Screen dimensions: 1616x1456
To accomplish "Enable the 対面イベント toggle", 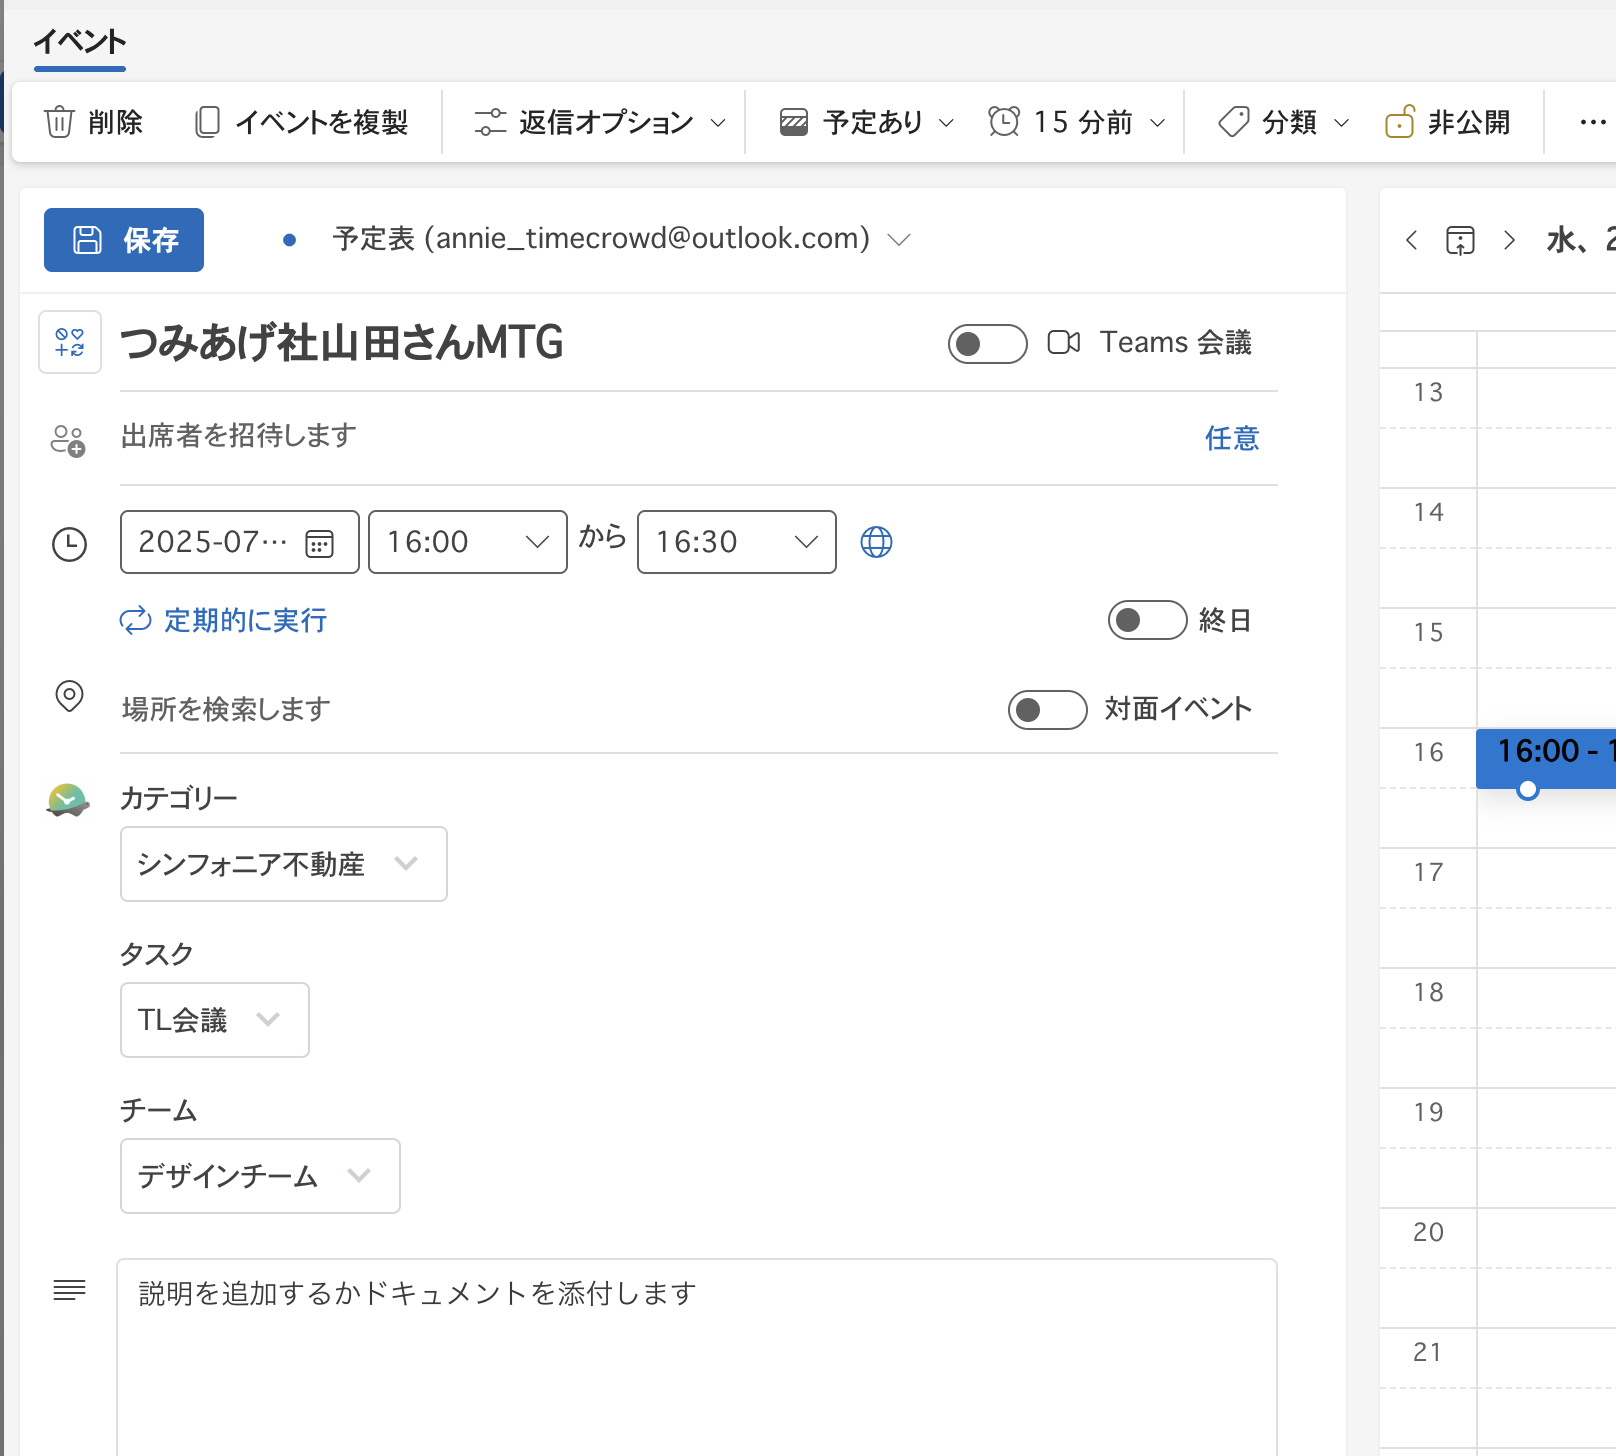I will point(1046,710).
